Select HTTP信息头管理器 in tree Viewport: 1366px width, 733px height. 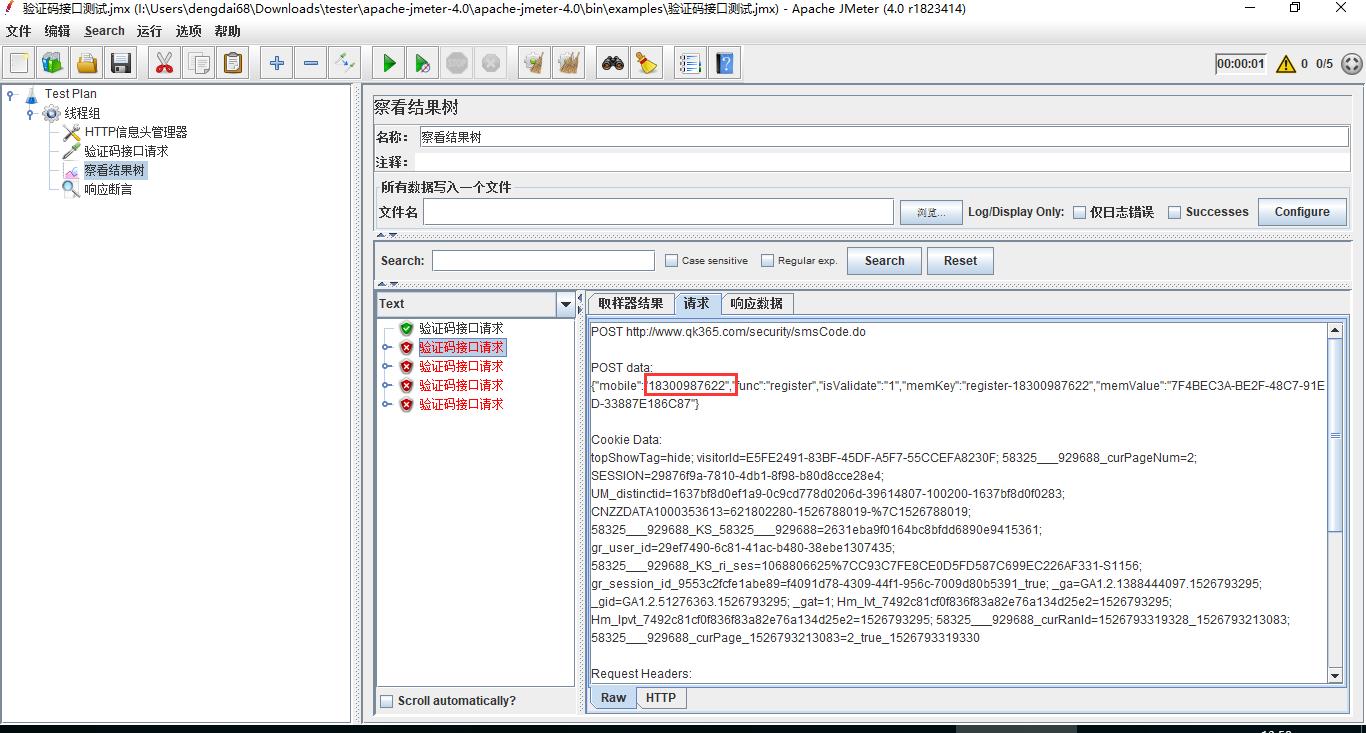pyautogui.click(x=136, y=132)
